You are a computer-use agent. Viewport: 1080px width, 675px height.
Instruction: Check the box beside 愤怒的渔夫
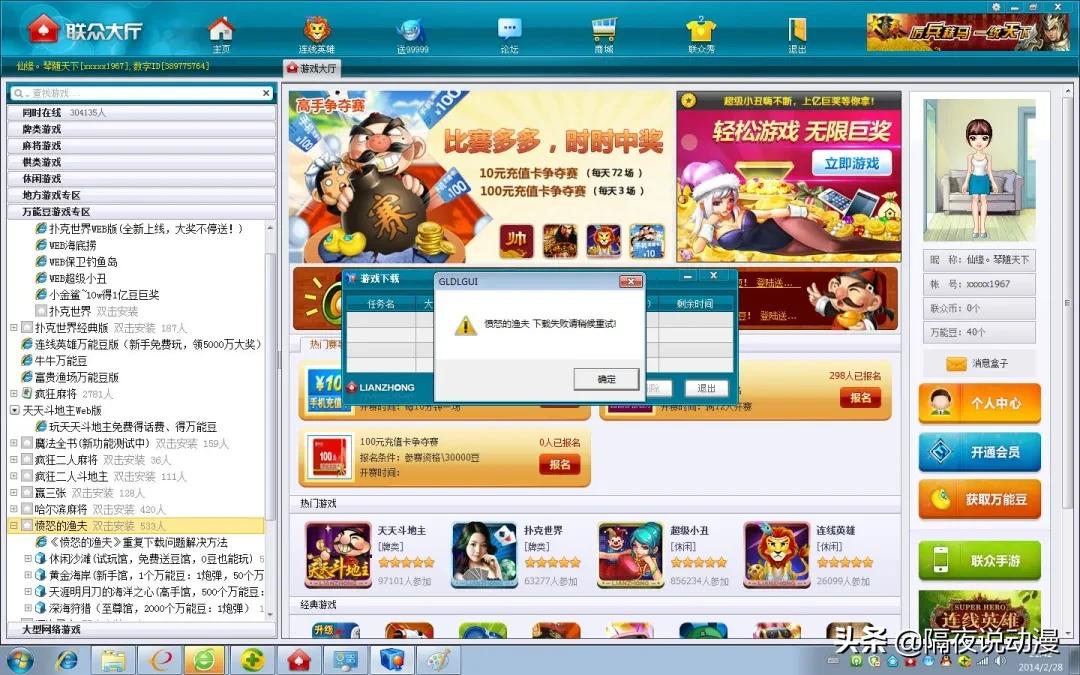28,525
